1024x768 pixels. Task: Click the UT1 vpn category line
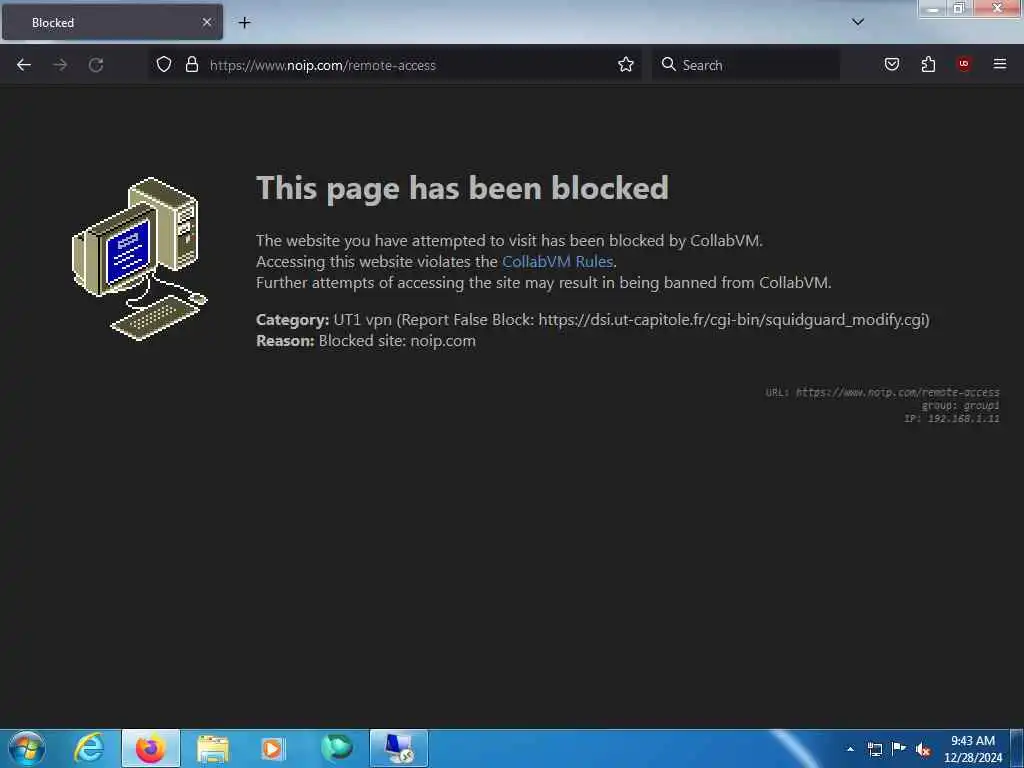[592, 319]
